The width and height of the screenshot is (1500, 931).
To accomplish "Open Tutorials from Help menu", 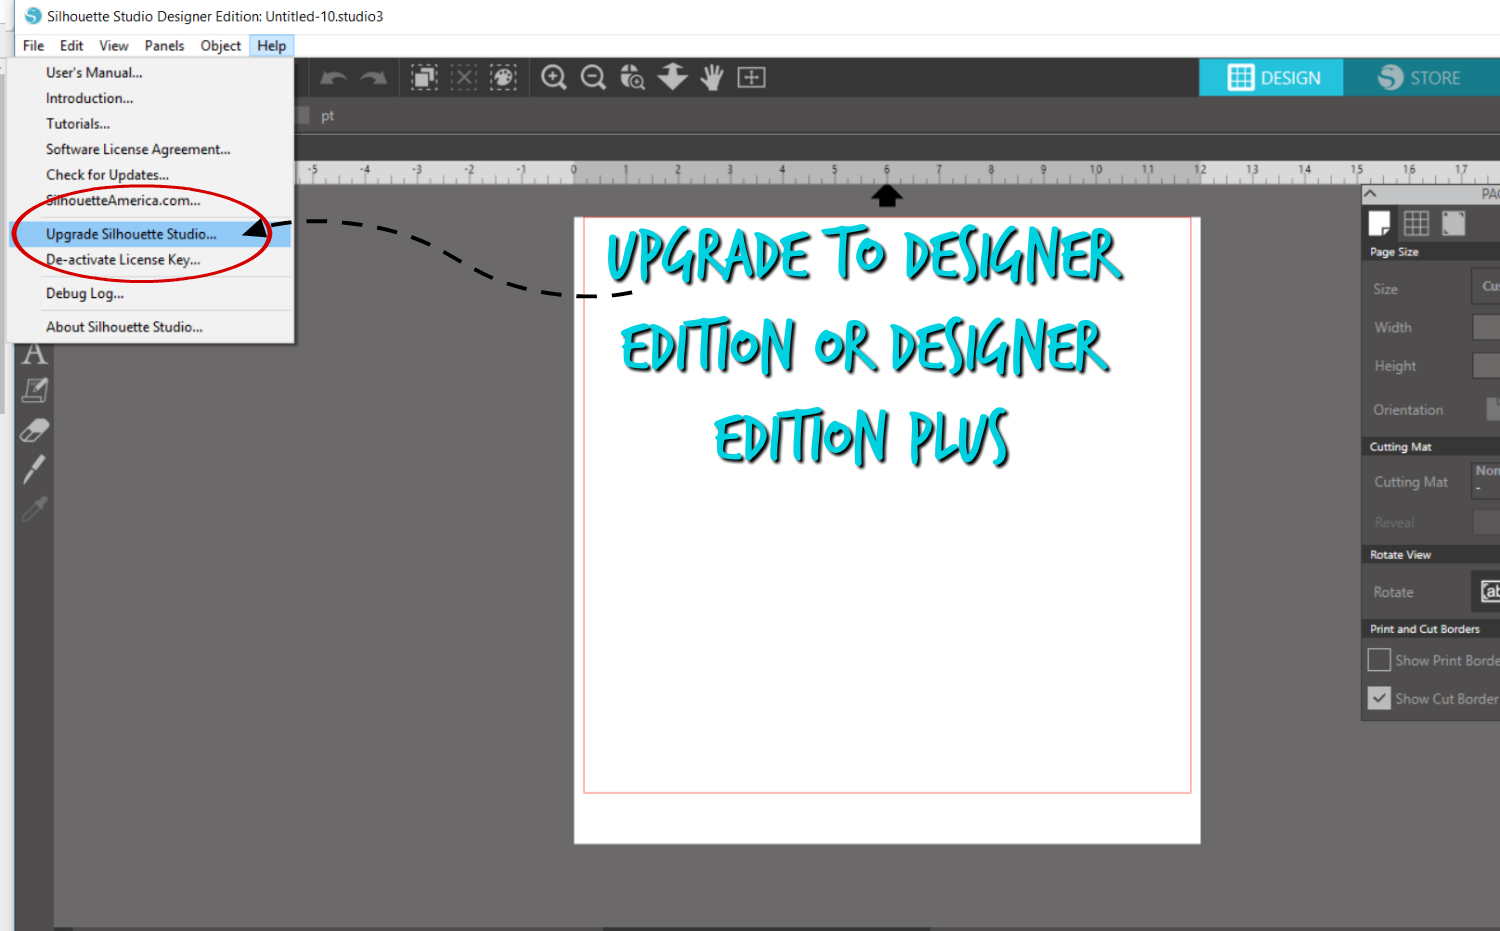I will (150, 124).
